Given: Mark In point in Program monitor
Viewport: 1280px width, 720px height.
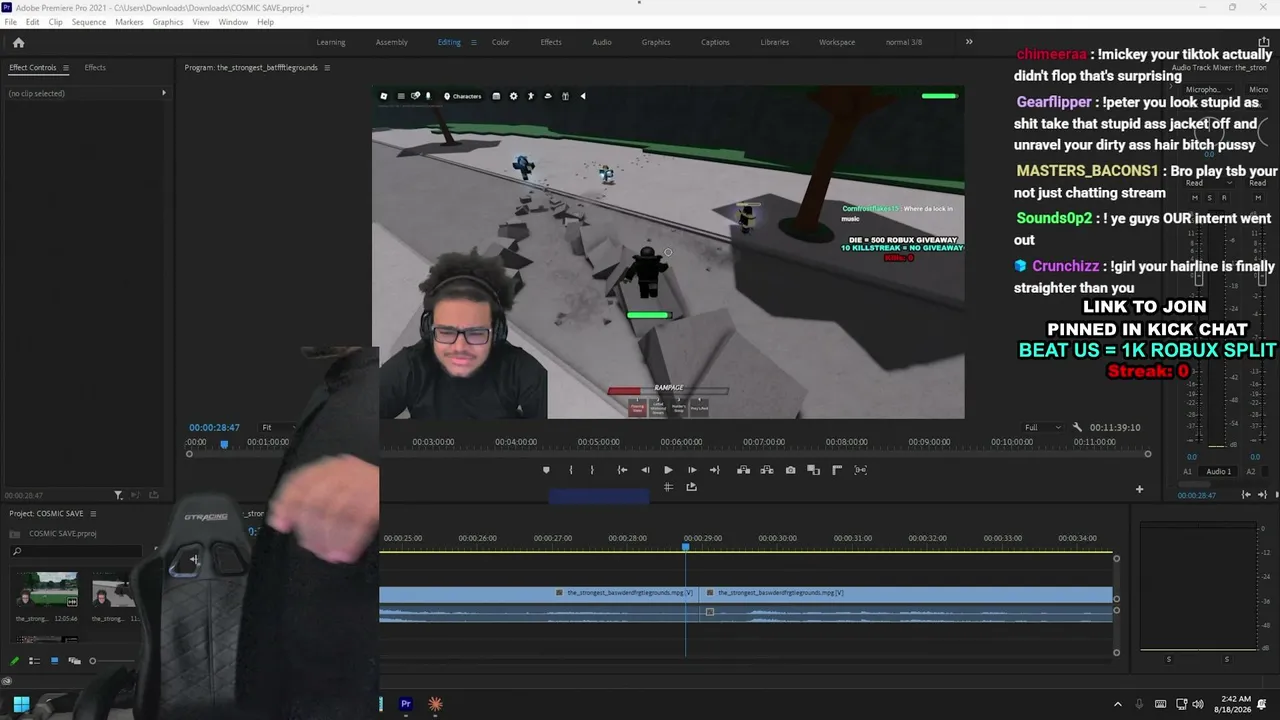Looking at the screenshot, I should click(571, 470).
